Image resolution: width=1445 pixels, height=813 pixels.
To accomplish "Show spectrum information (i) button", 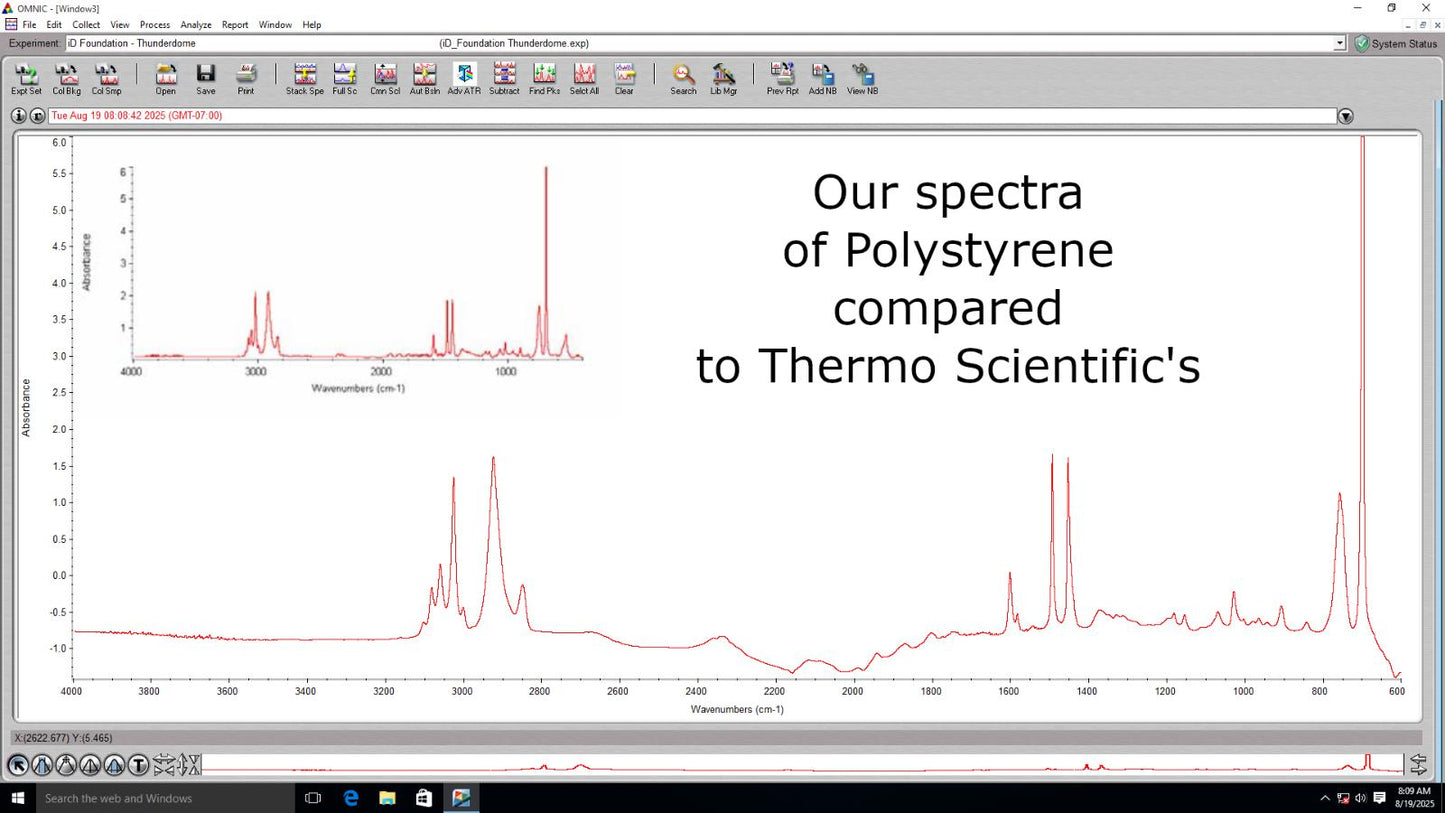I will coord(19,116).
